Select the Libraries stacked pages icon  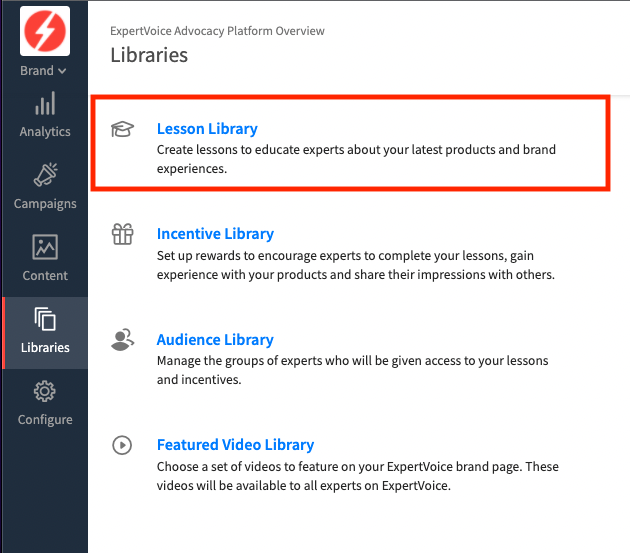coord(45,319)
